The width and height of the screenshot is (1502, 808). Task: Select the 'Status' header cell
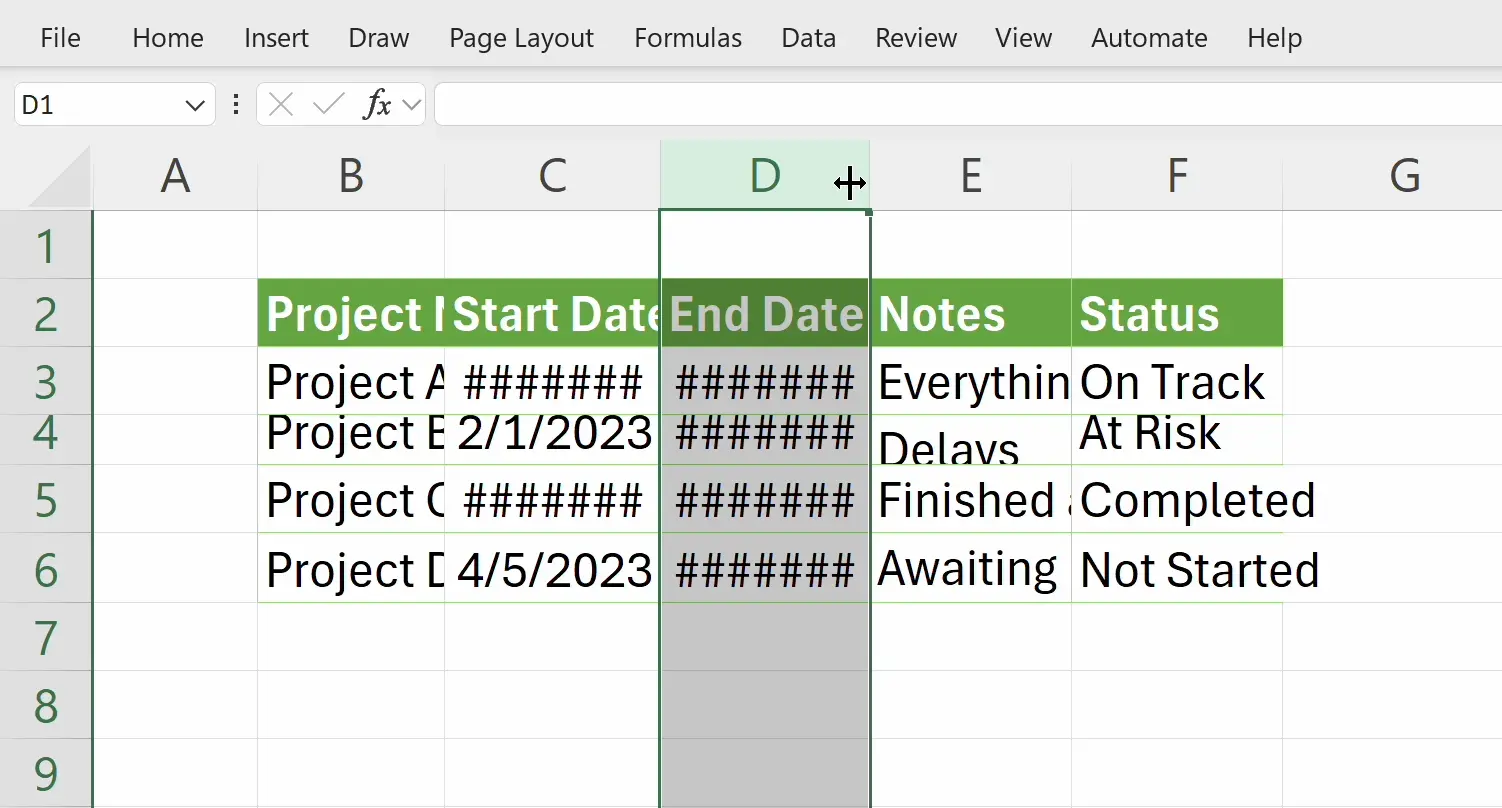tap(1176, 312)
